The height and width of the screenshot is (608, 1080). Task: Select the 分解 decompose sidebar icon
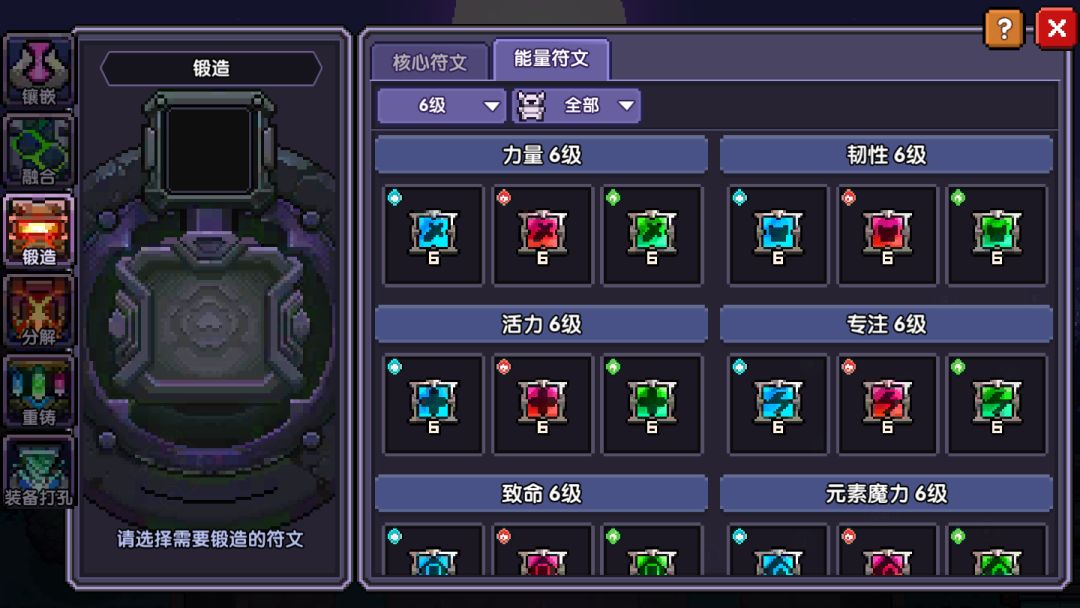(x=39, y=312)
